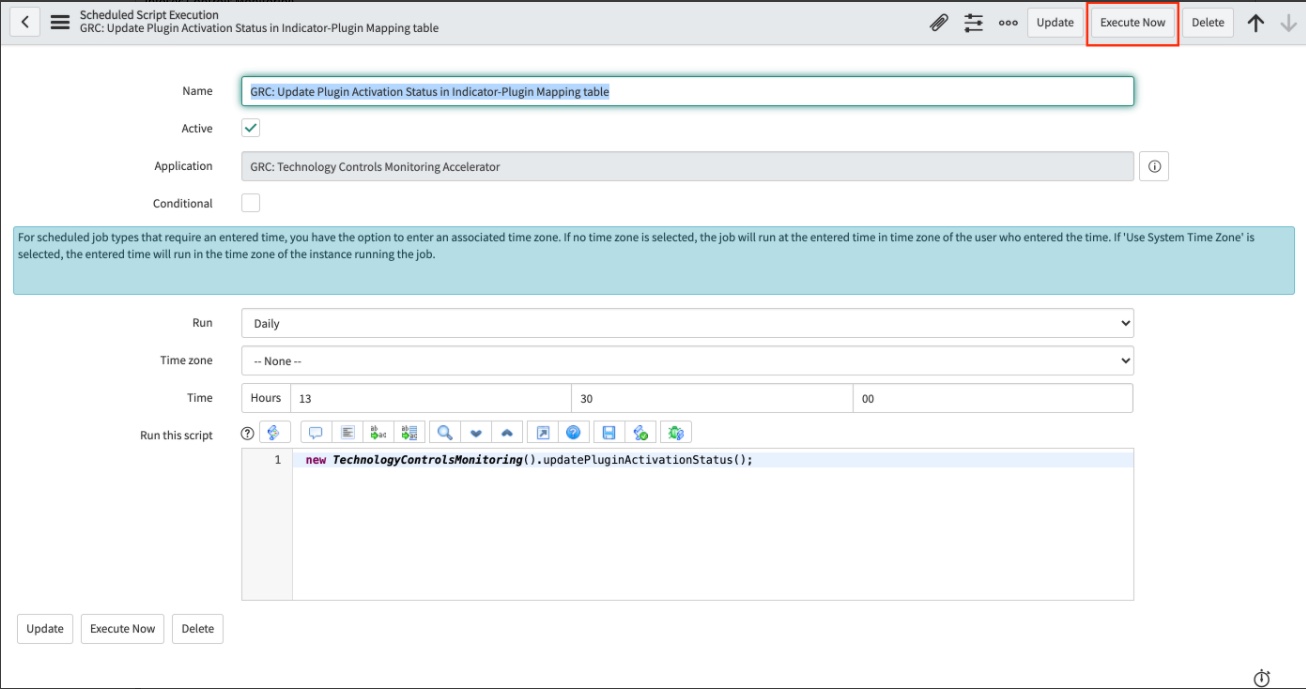
Task: Go to previous record with up arrow
Action: click(1256, 22)
